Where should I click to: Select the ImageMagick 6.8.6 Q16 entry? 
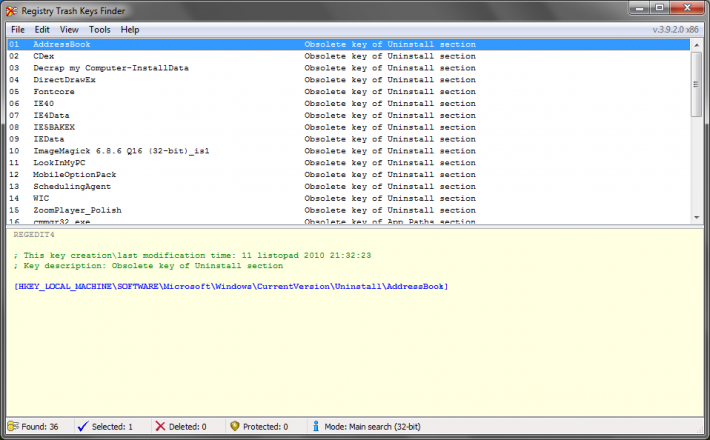(349, 151)
